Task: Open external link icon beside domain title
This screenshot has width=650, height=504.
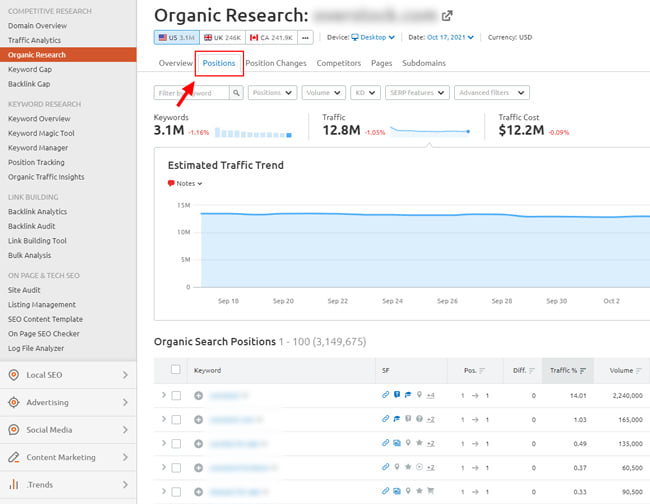Action: (447, 16)
